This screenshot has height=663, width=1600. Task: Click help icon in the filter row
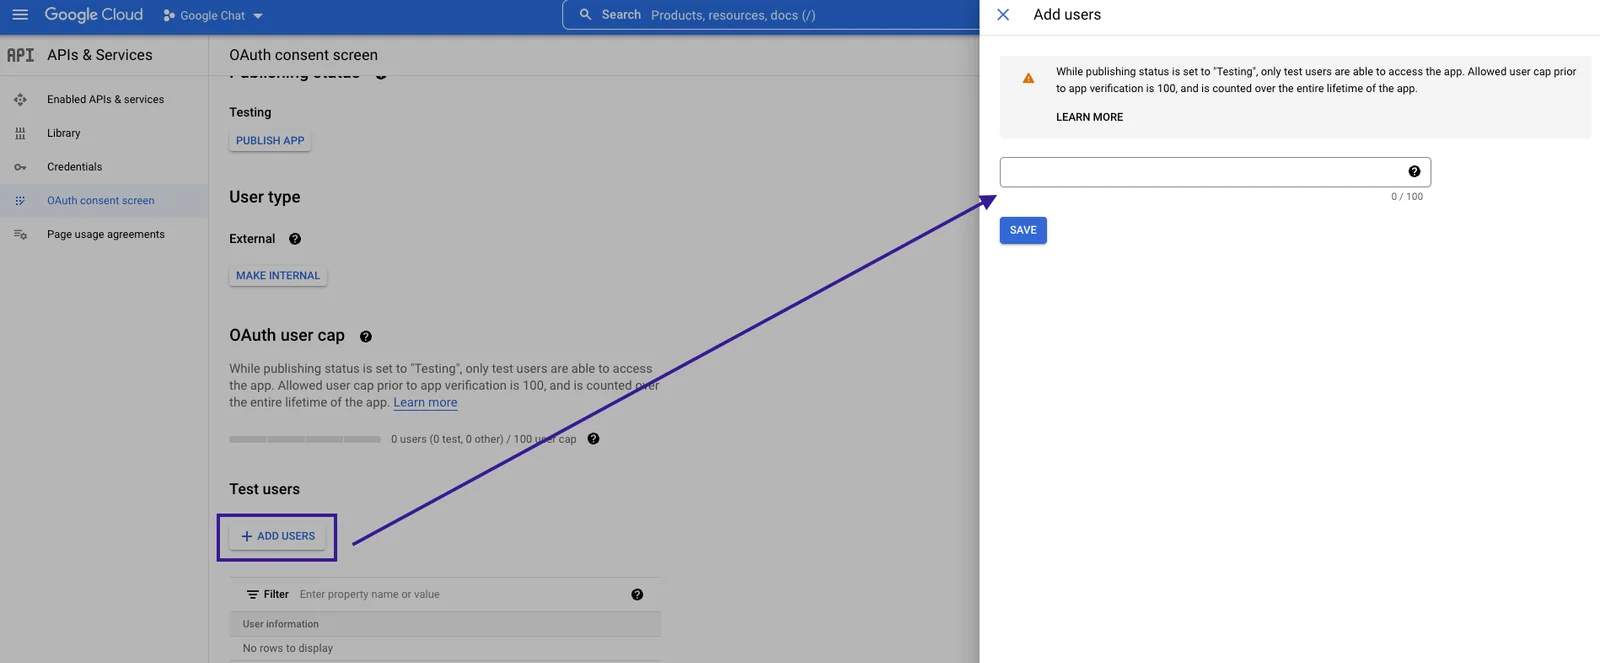click(637, 595)
